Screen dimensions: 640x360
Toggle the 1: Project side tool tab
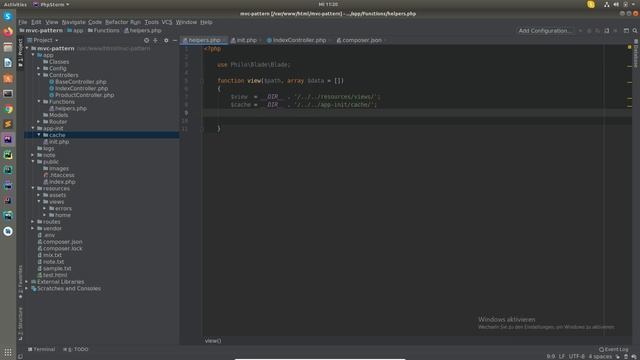coord(20,53)
